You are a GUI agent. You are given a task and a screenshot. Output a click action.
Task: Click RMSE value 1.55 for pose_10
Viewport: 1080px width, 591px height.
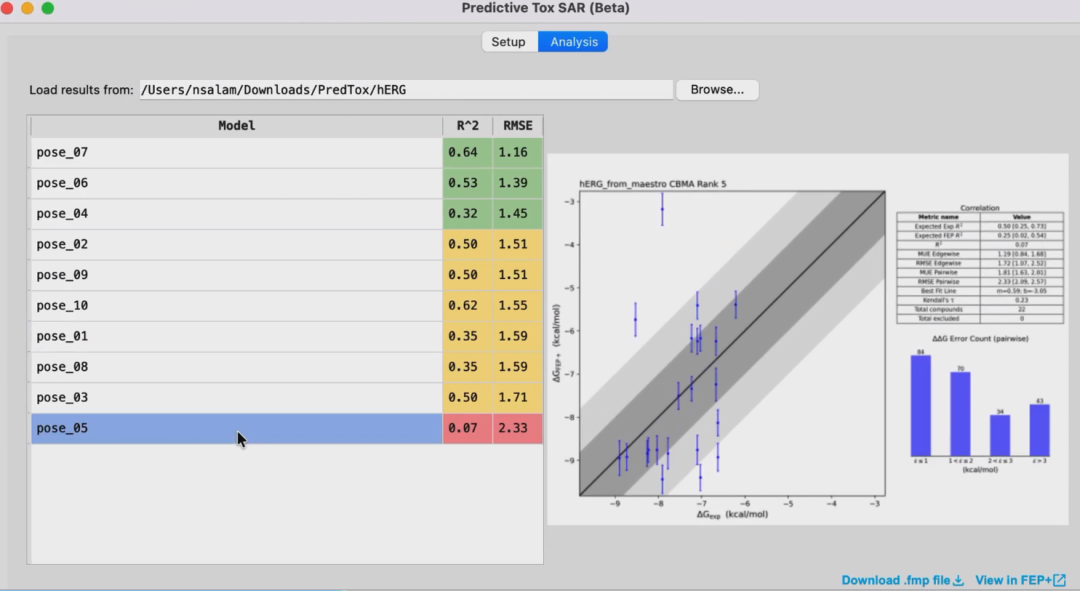click(518, 306)
